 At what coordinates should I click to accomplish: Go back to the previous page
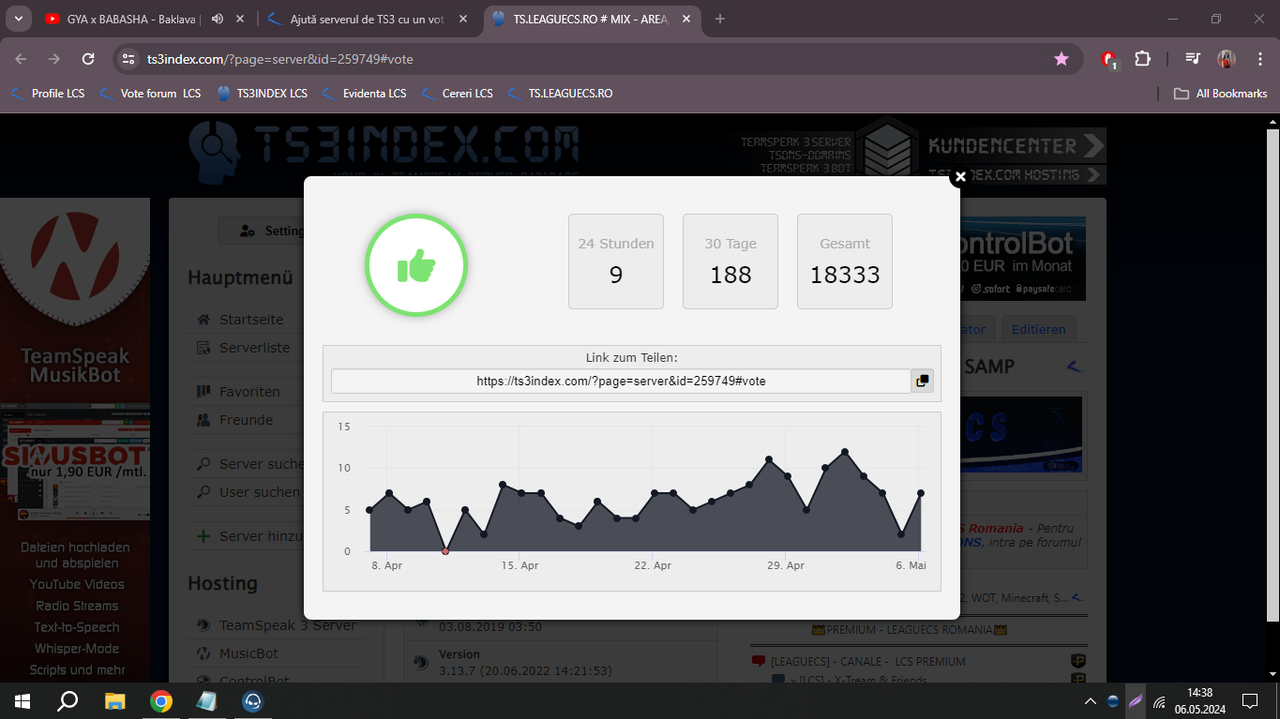click(21, 59)
